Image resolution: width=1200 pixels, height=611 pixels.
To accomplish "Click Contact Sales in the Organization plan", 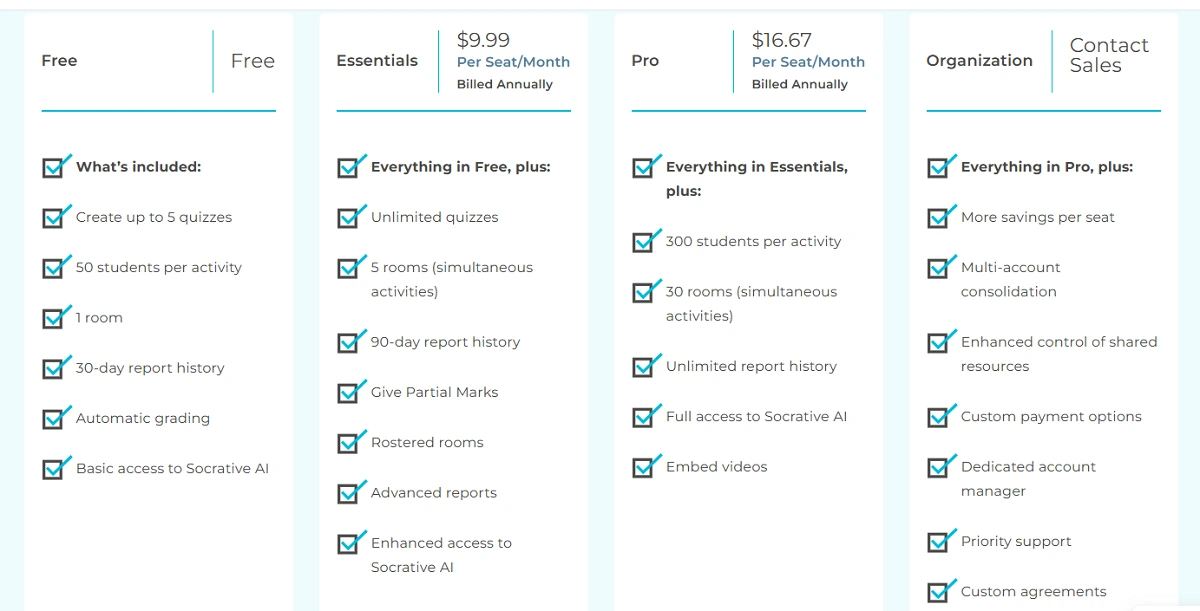I will 1108,56.
